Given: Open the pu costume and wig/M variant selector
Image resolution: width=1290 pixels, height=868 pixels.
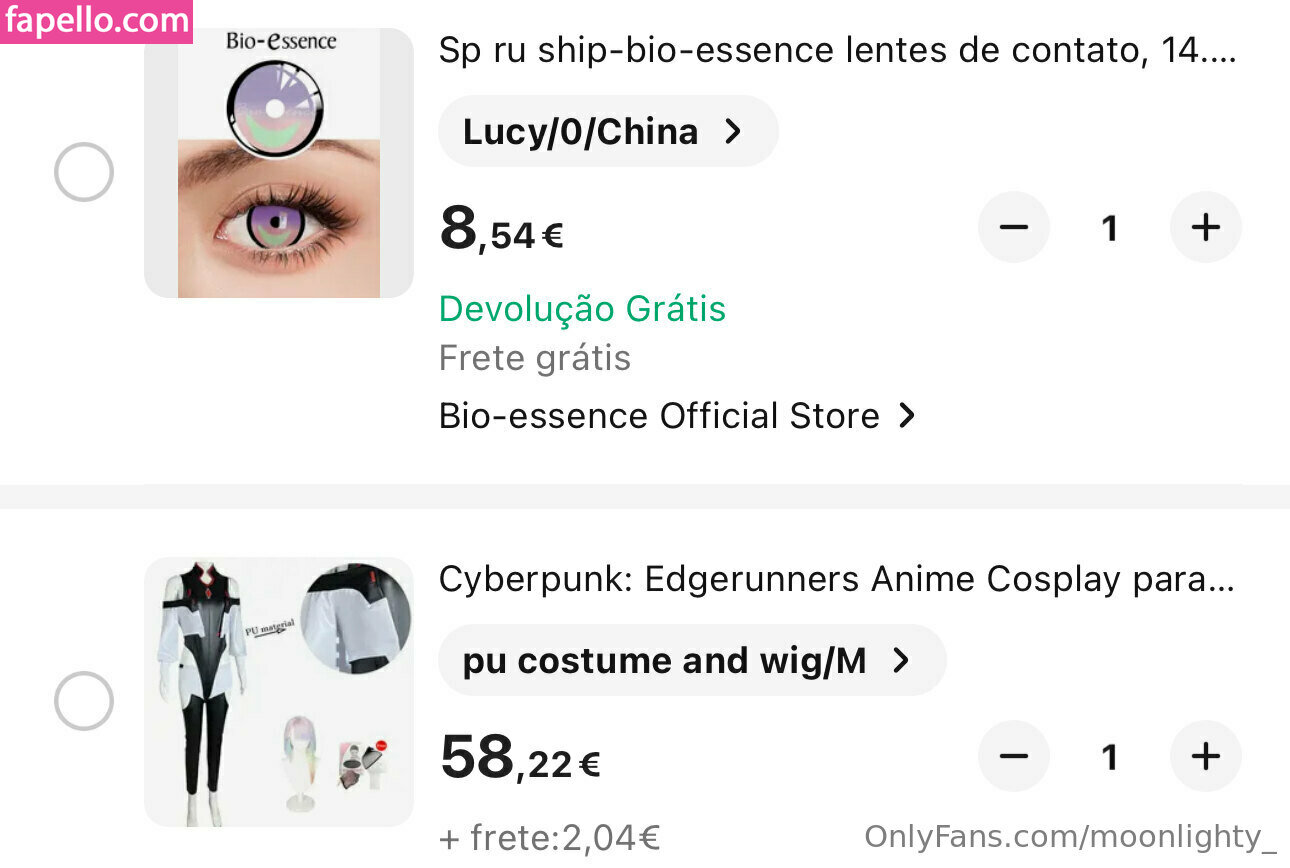Looking at the screenshot, I should pos(692,660).
